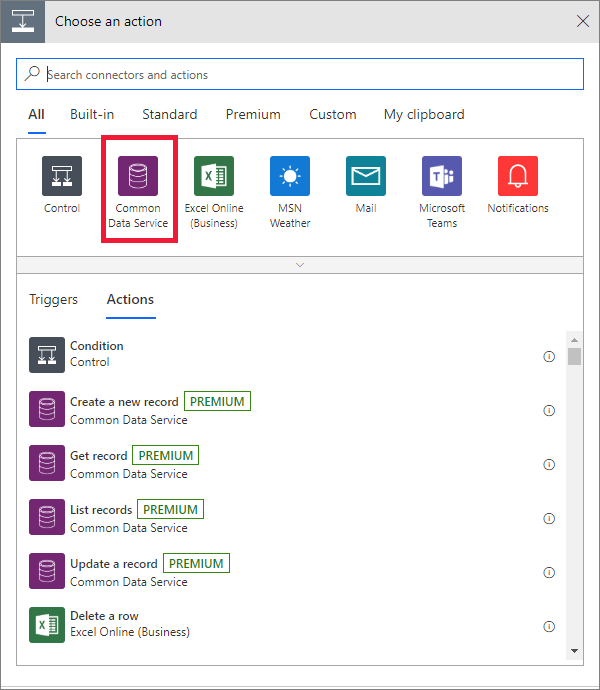Switch to the Triggers tab

tap(53, 300)
